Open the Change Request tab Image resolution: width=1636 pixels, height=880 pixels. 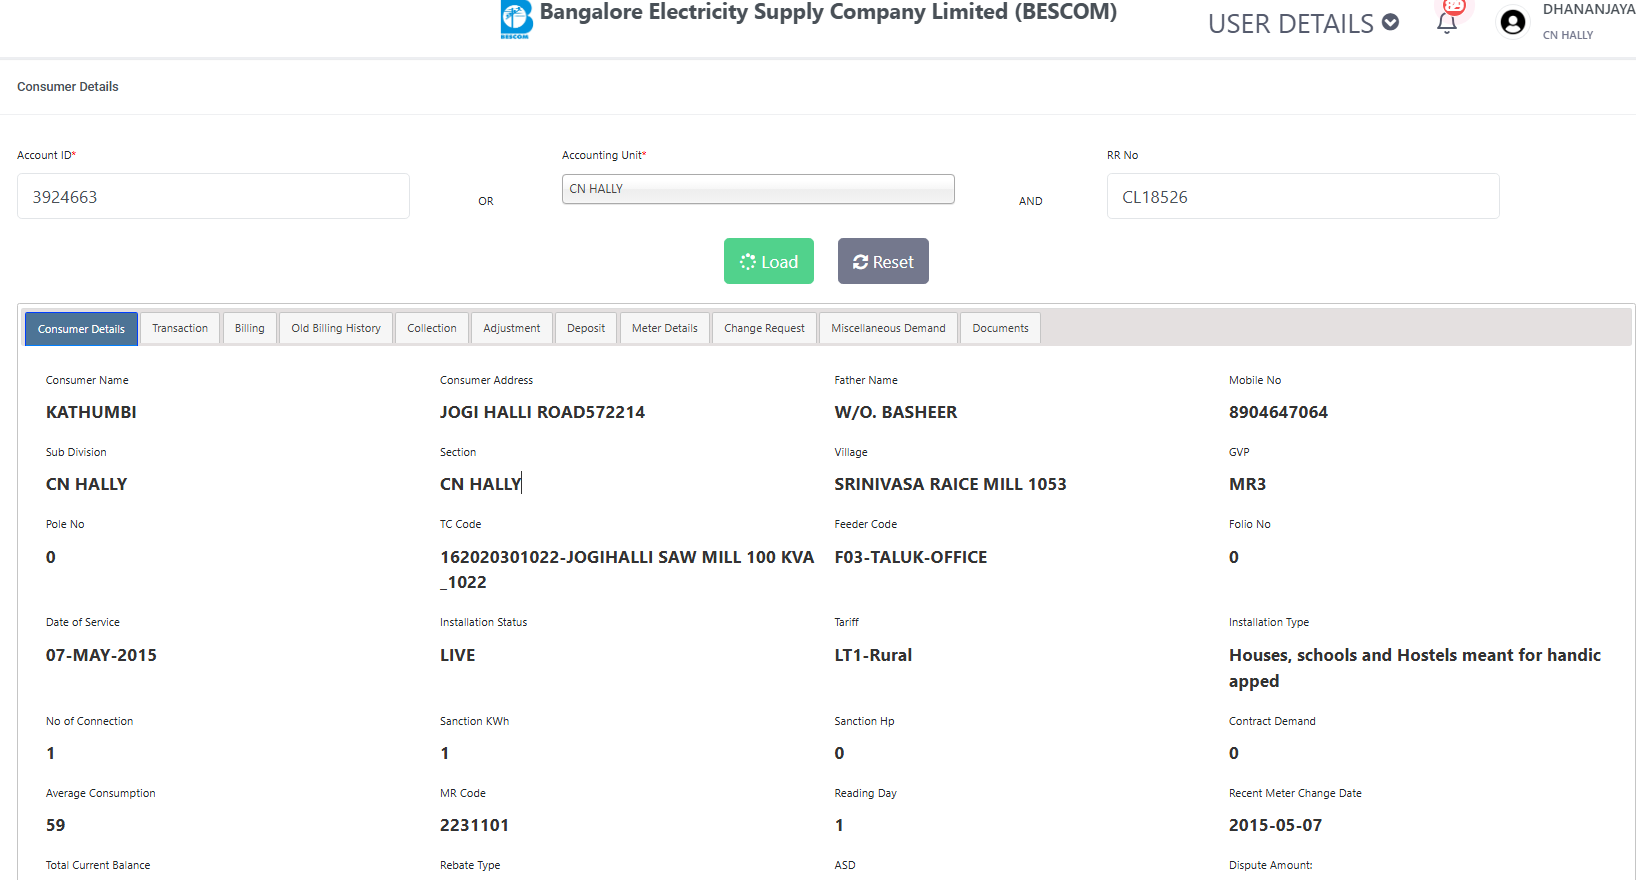tap(764, 328)
